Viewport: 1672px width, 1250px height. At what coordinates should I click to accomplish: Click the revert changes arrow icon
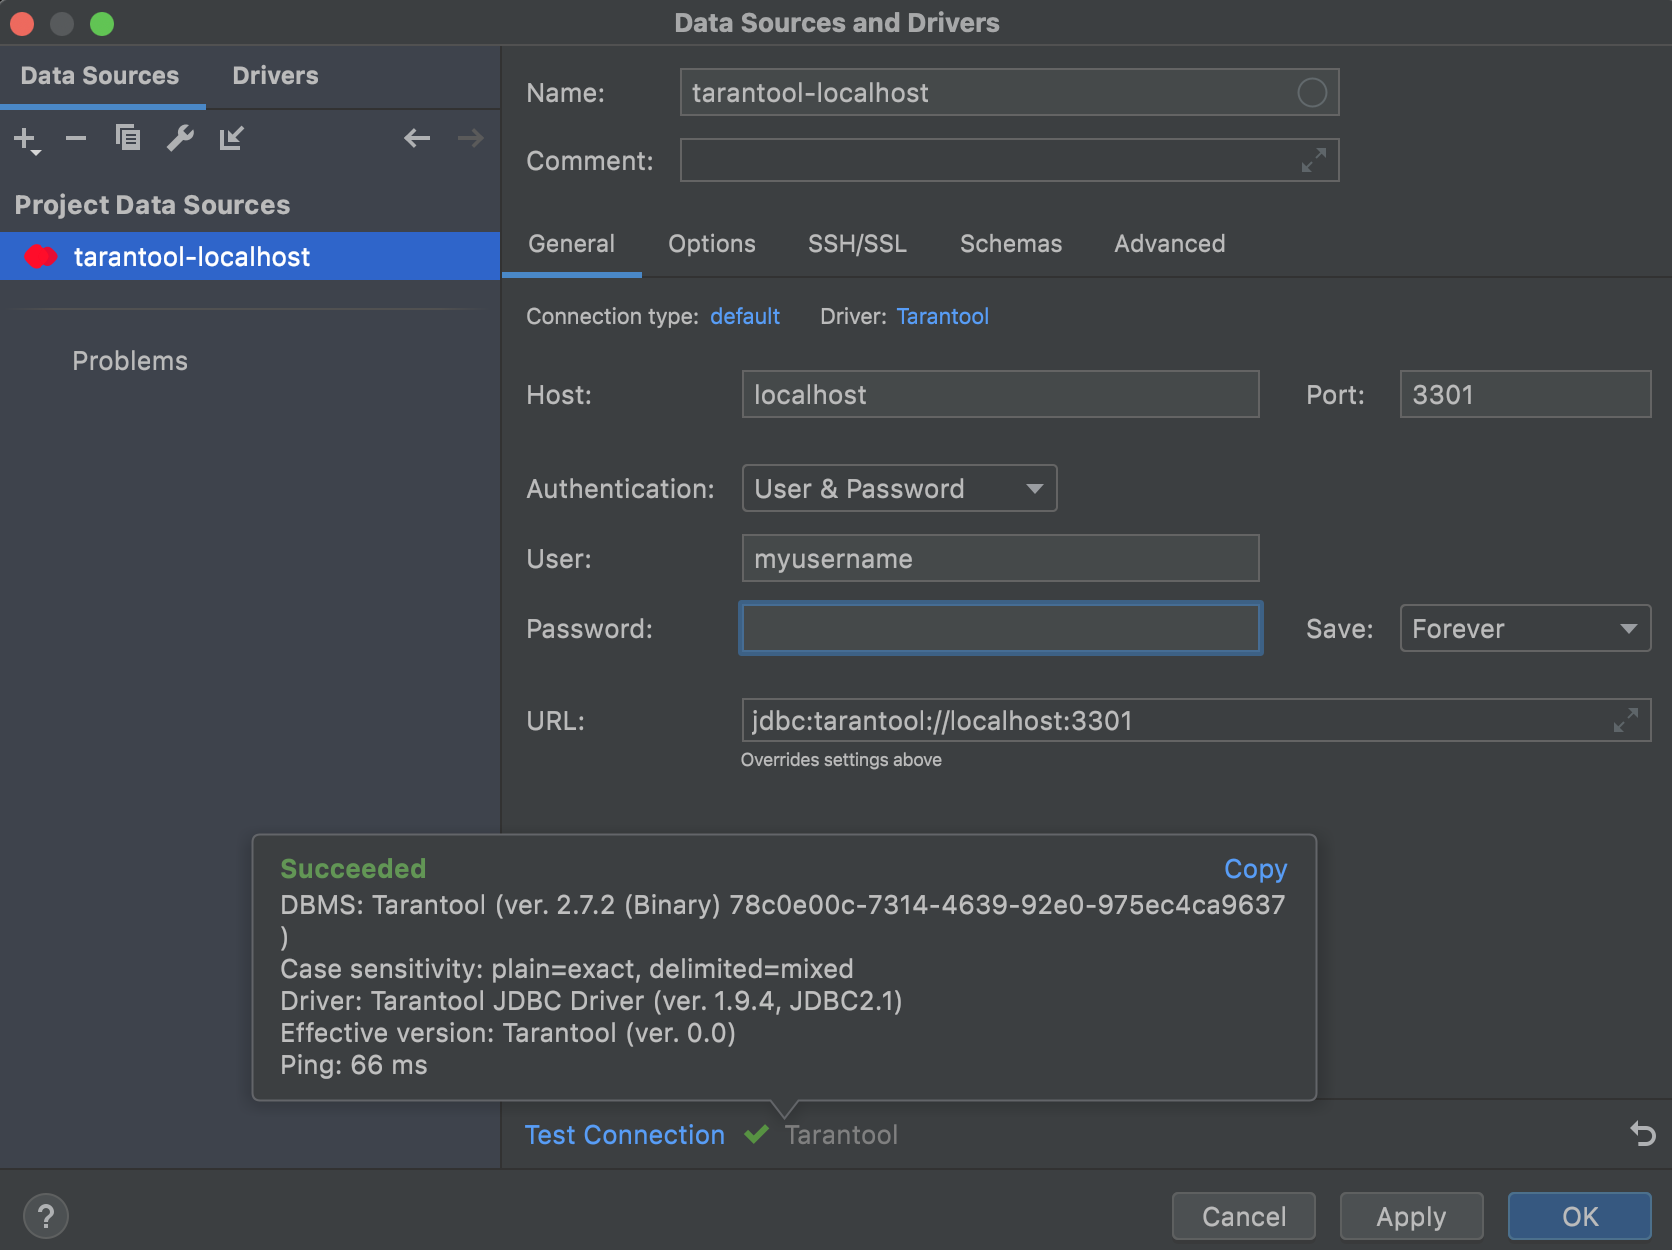pyautogui.click(x=1643, y=1134)
